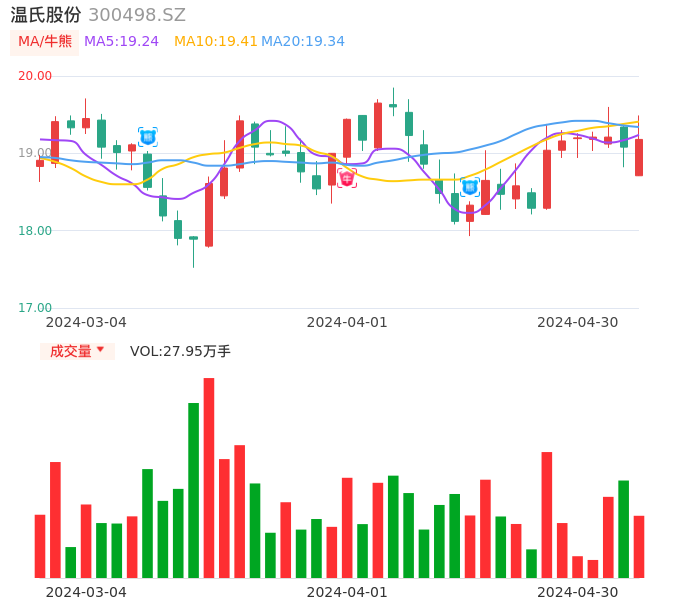Click the last red candlestick at the right edge
Image resolution: width=686 pixels, height=606 pixels.
(639, 157)
